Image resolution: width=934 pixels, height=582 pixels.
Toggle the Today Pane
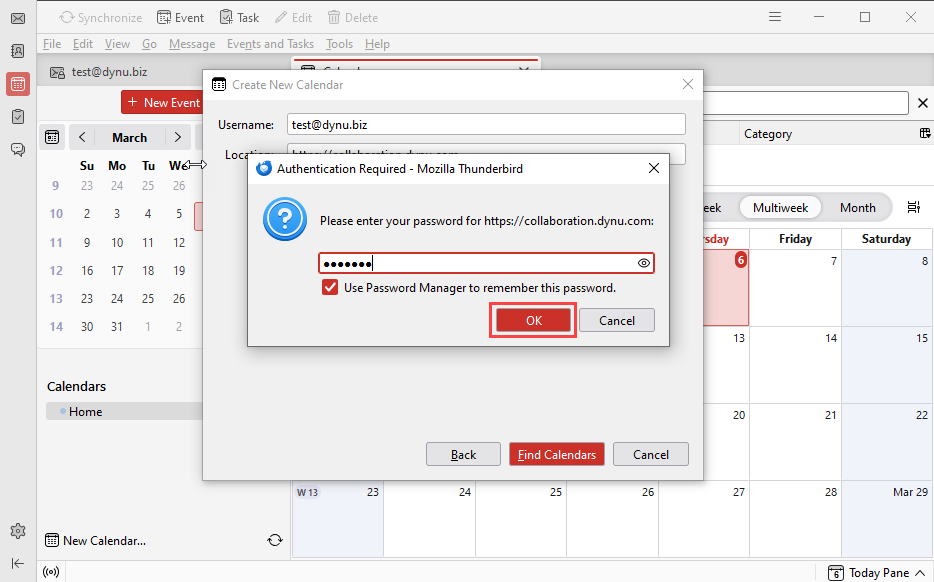[869, 572]
